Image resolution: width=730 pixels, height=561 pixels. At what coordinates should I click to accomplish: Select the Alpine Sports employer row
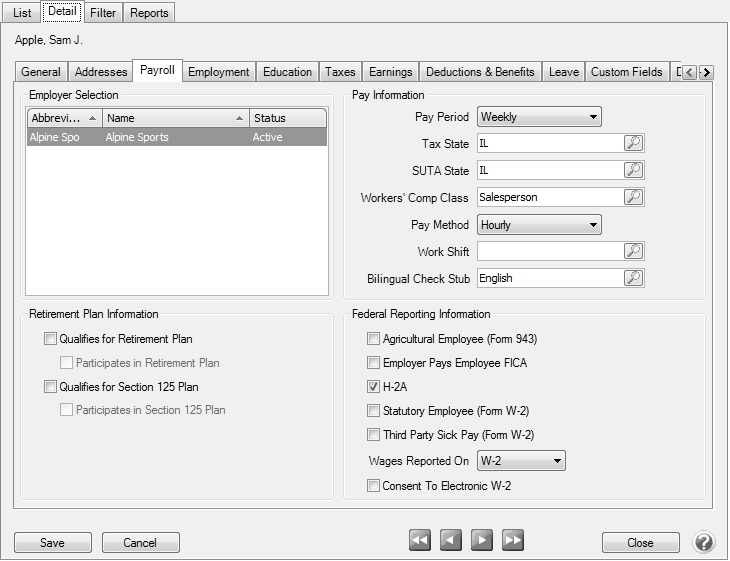click(x=176, y=138)
